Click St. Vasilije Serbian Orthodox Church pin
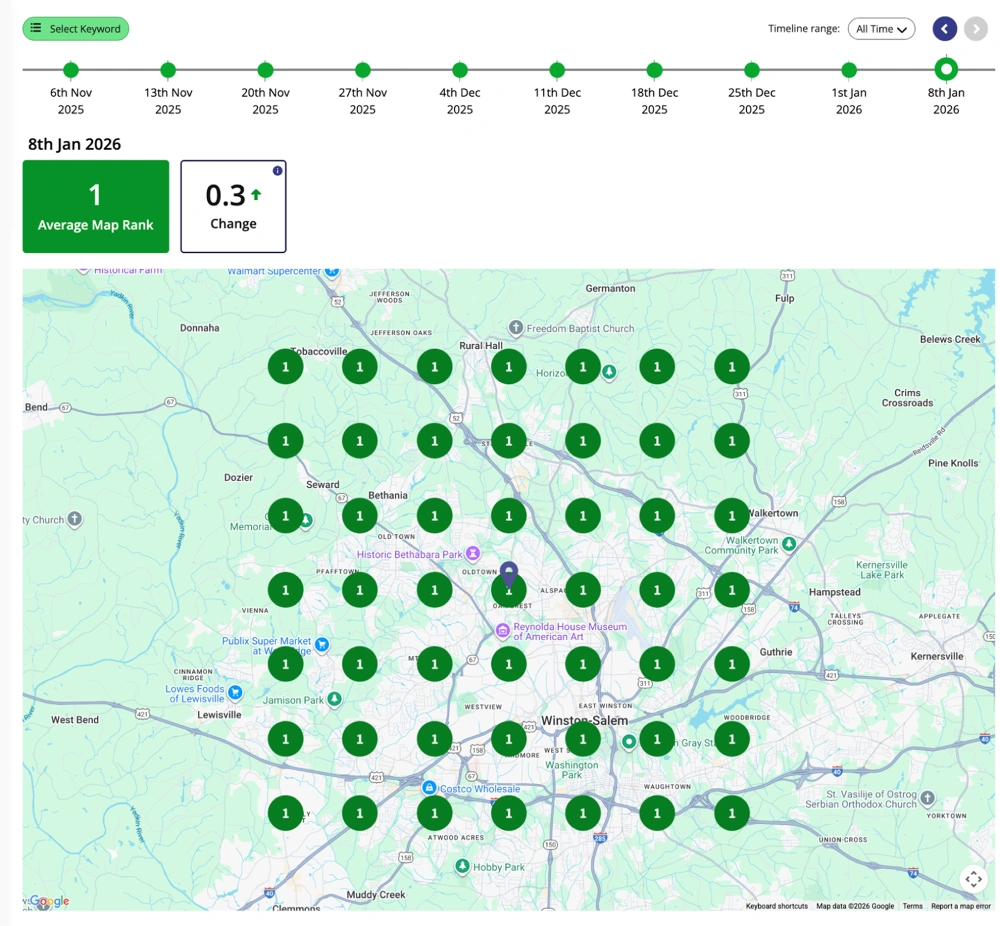 (928, 797)
